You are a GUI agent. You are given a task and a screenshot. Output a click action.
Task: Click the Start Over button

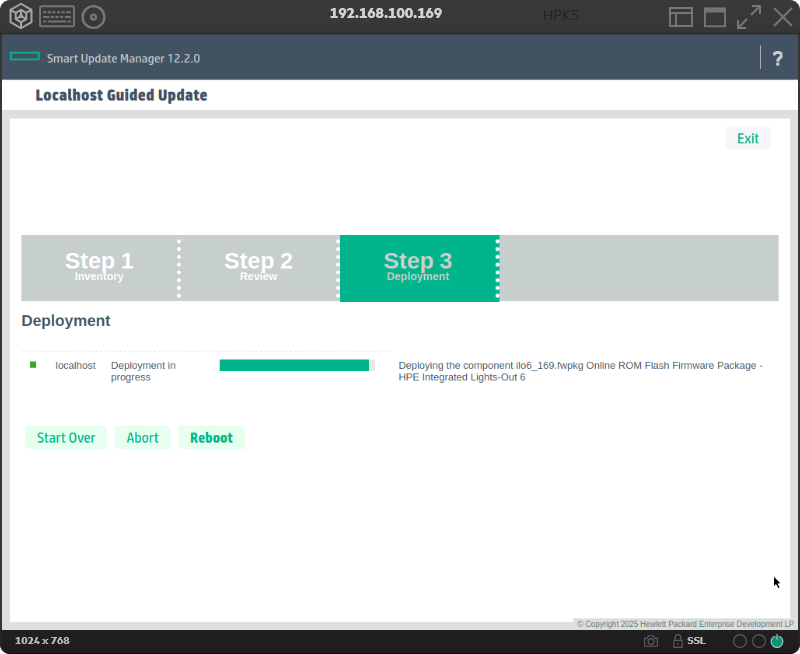click(66, 437)
